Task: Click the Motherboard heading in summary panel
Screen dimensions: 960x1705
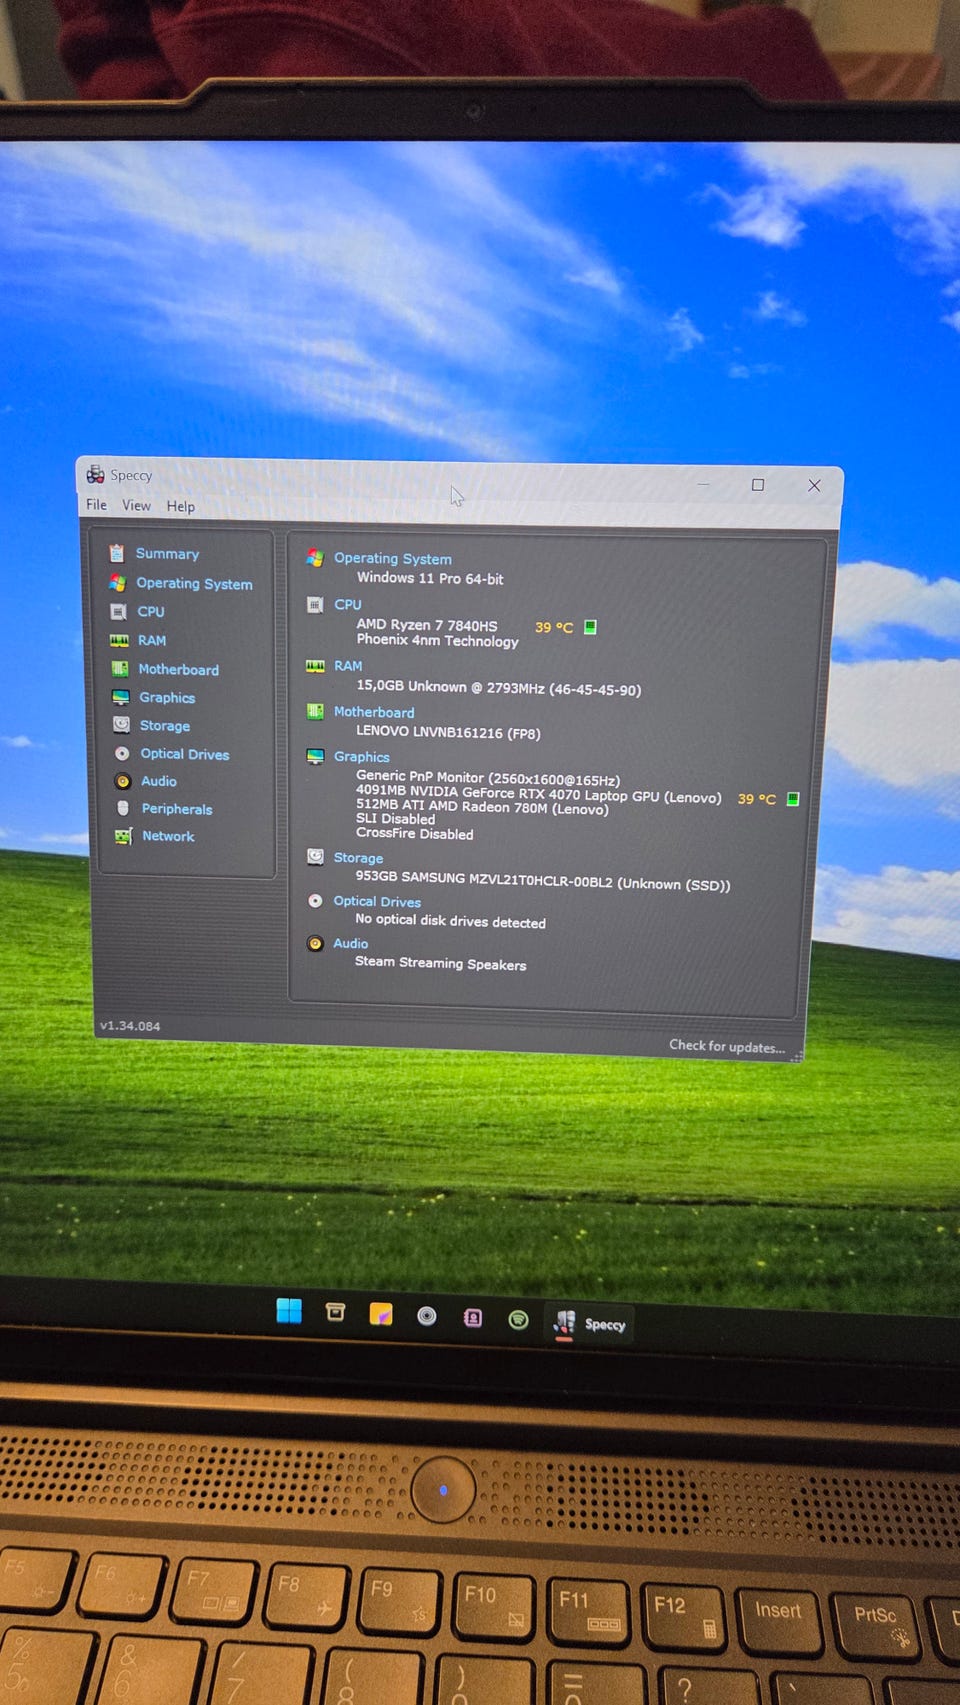Action: pyautogui.click(x=374, y=712)
